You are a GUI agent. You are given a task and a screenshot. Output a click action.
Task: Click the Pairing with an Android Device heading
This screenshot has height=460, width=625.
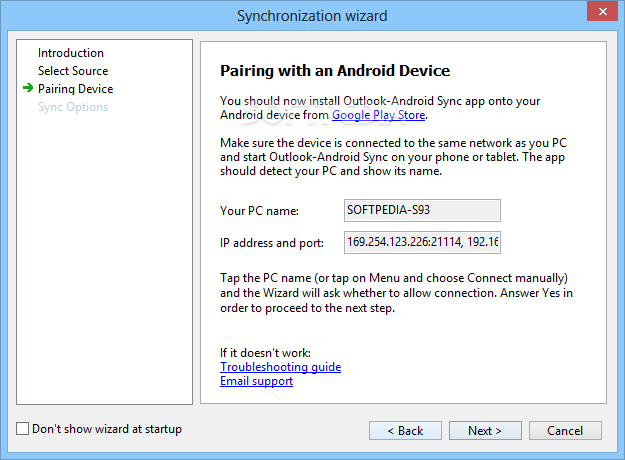coord(335,71)
